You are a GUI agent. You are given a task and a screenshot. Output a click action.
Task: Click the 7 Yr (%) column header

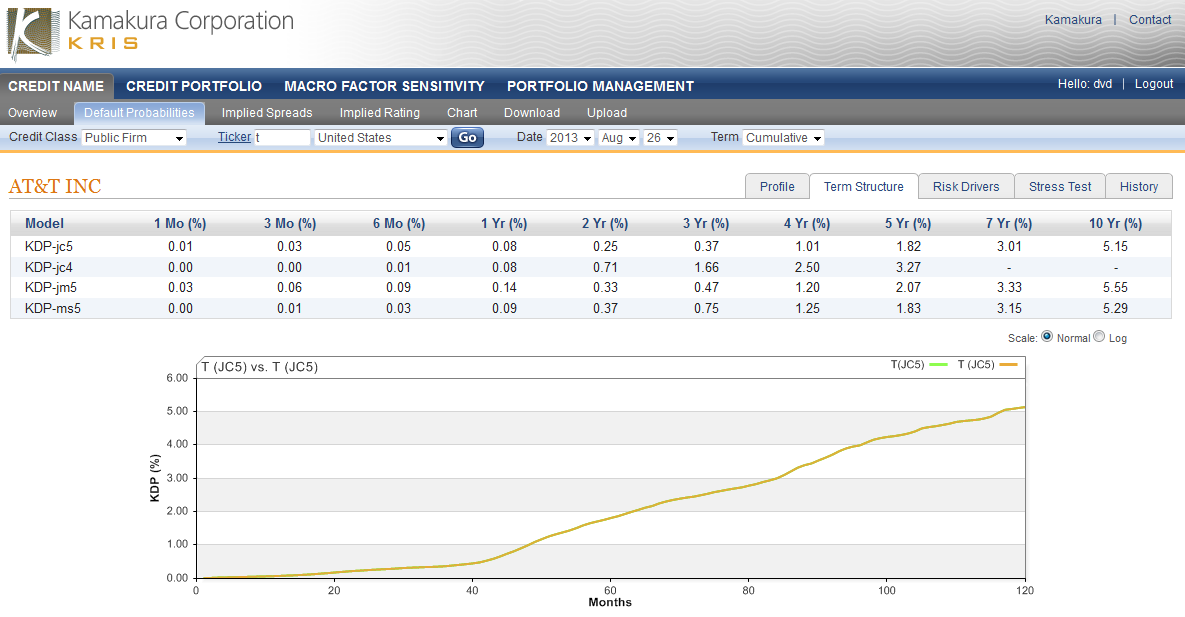(x=1009, y=224)
